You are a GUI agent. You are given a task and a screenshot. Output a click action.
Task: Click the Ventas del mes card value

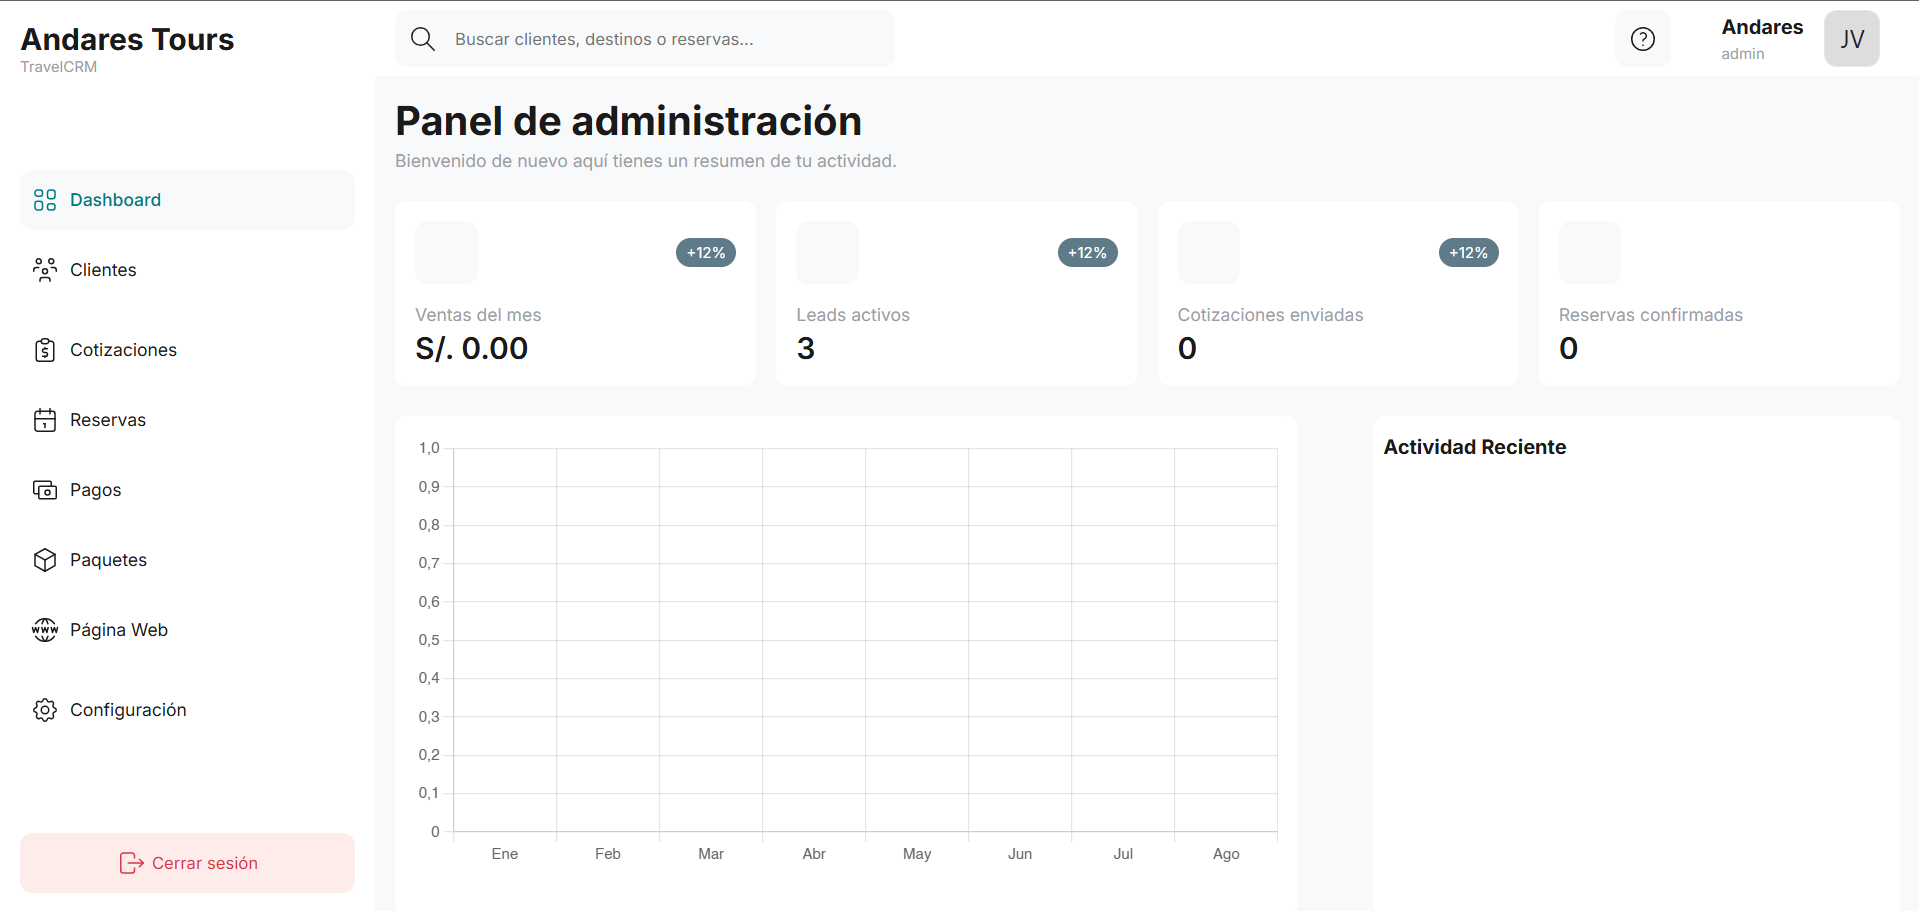[x=472, y=348]
